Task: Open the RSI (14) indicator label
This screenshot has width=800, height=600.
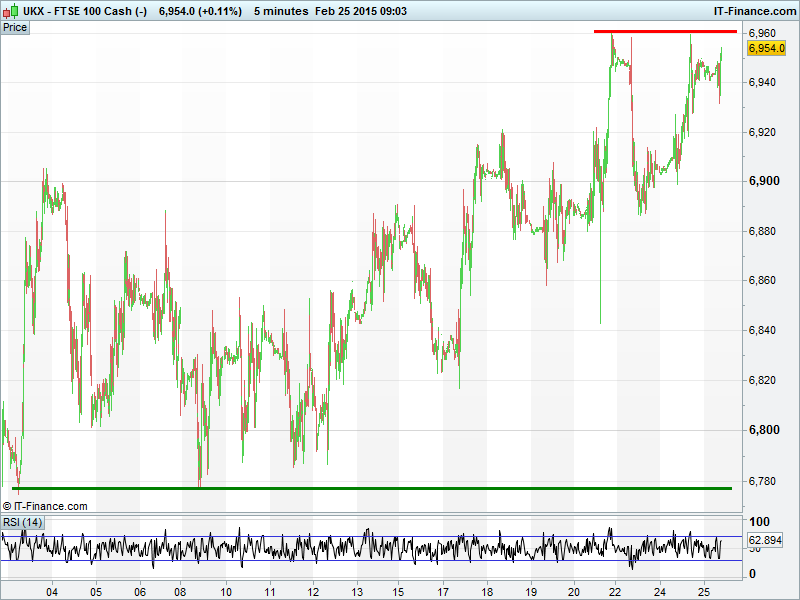Action: point(22,522)
